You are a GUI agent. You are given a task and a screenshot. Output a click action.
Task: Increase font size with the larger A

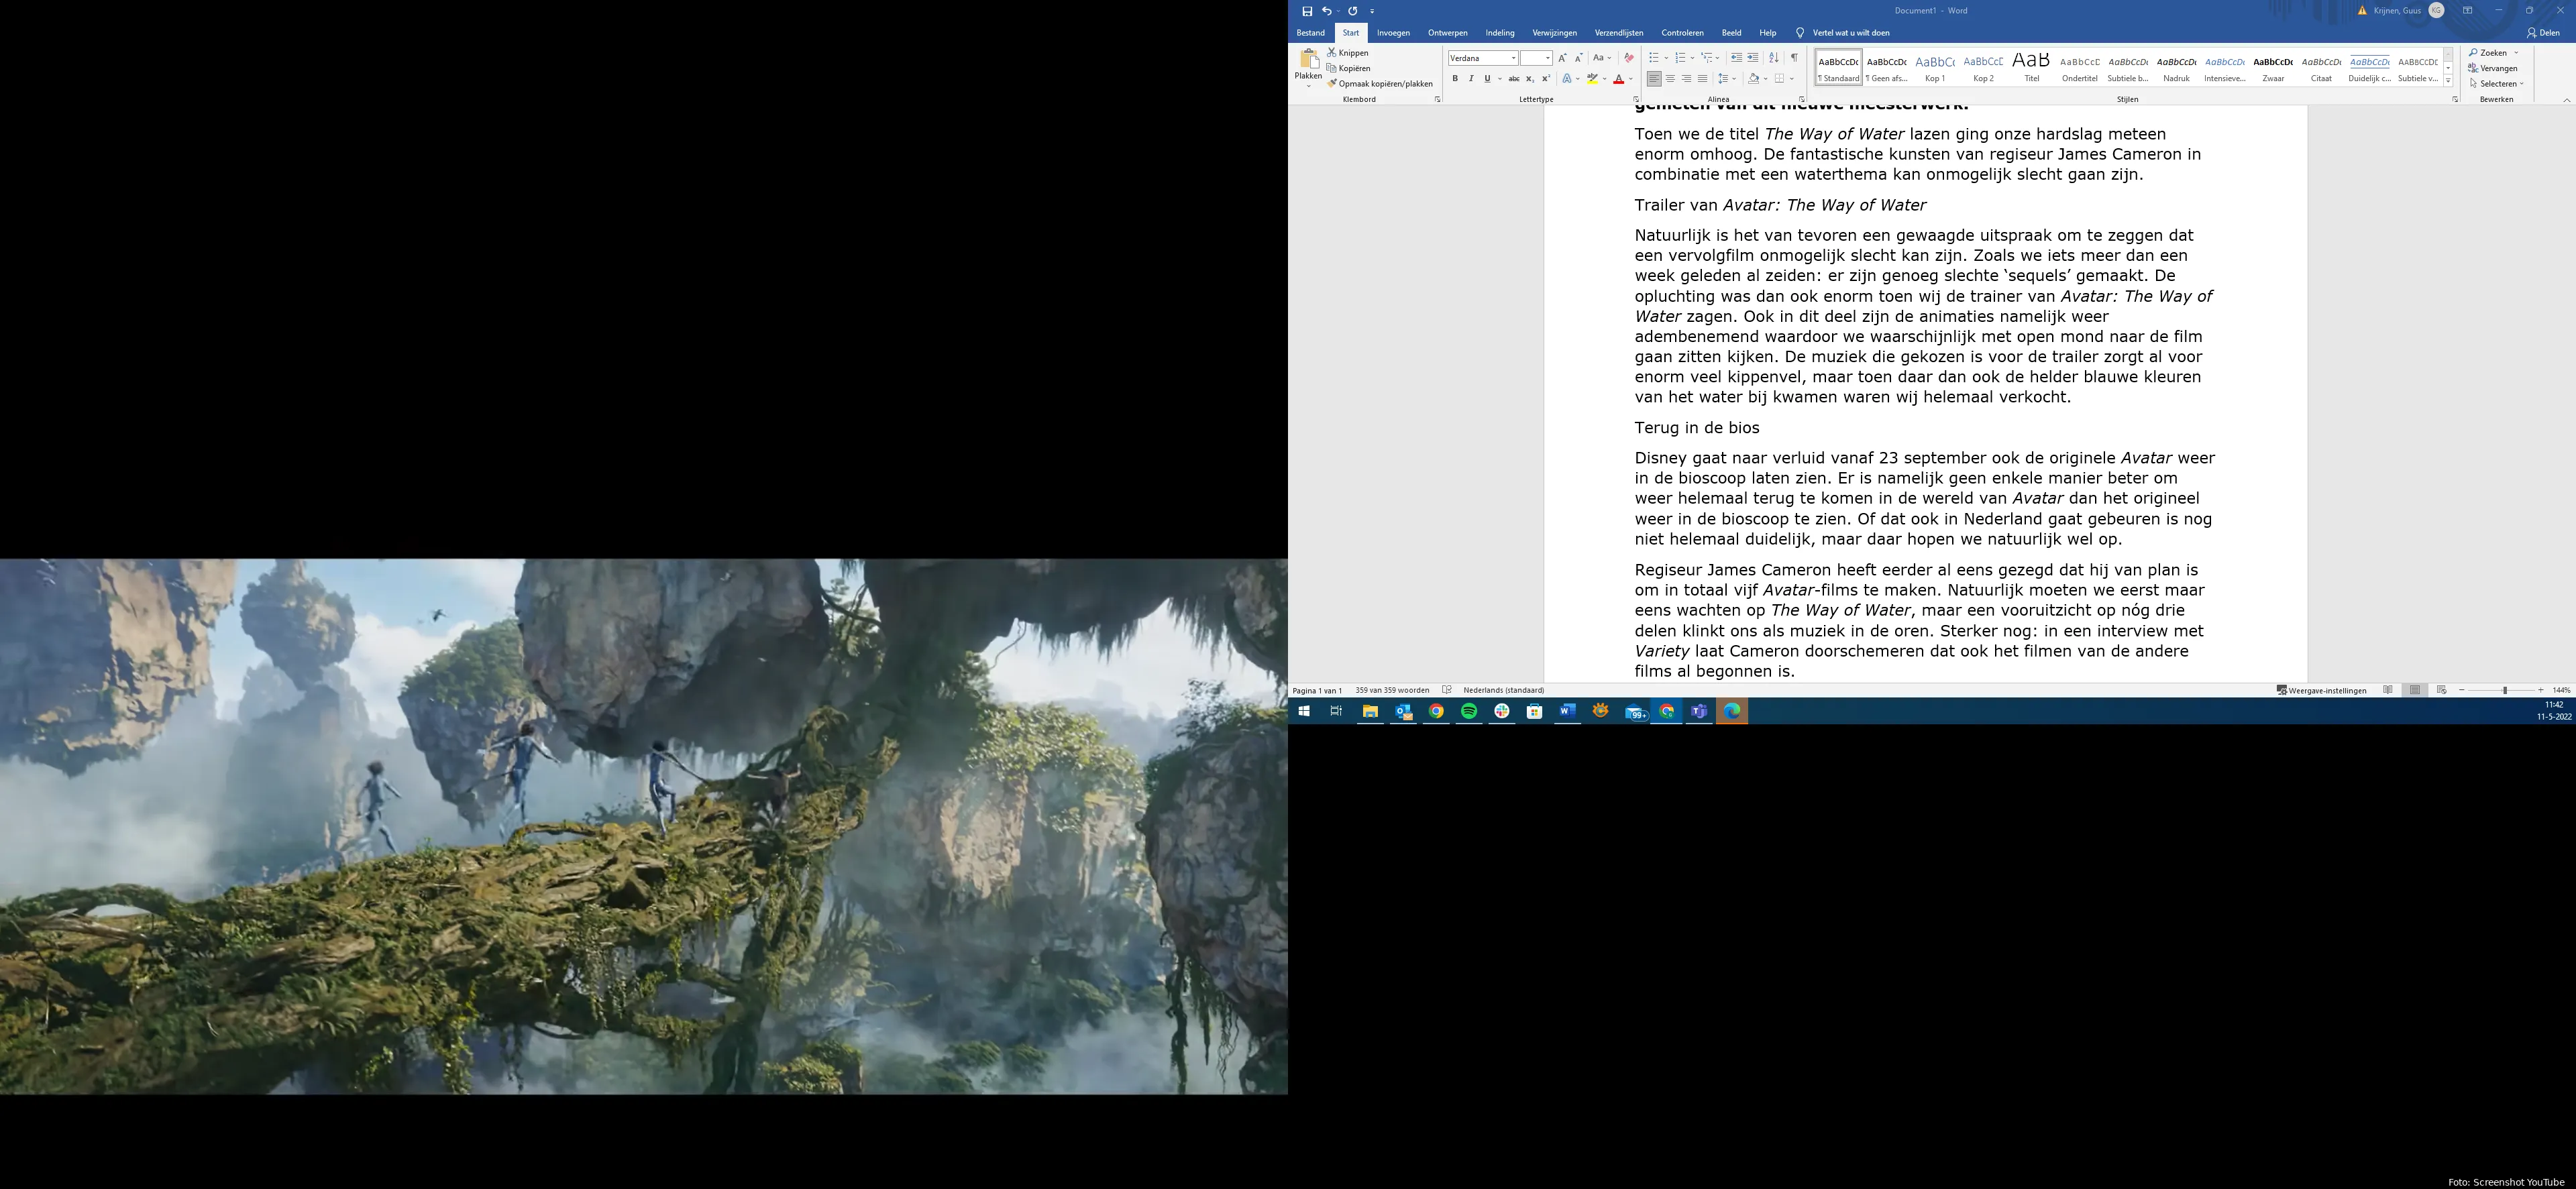click(x=1563, y=58)
